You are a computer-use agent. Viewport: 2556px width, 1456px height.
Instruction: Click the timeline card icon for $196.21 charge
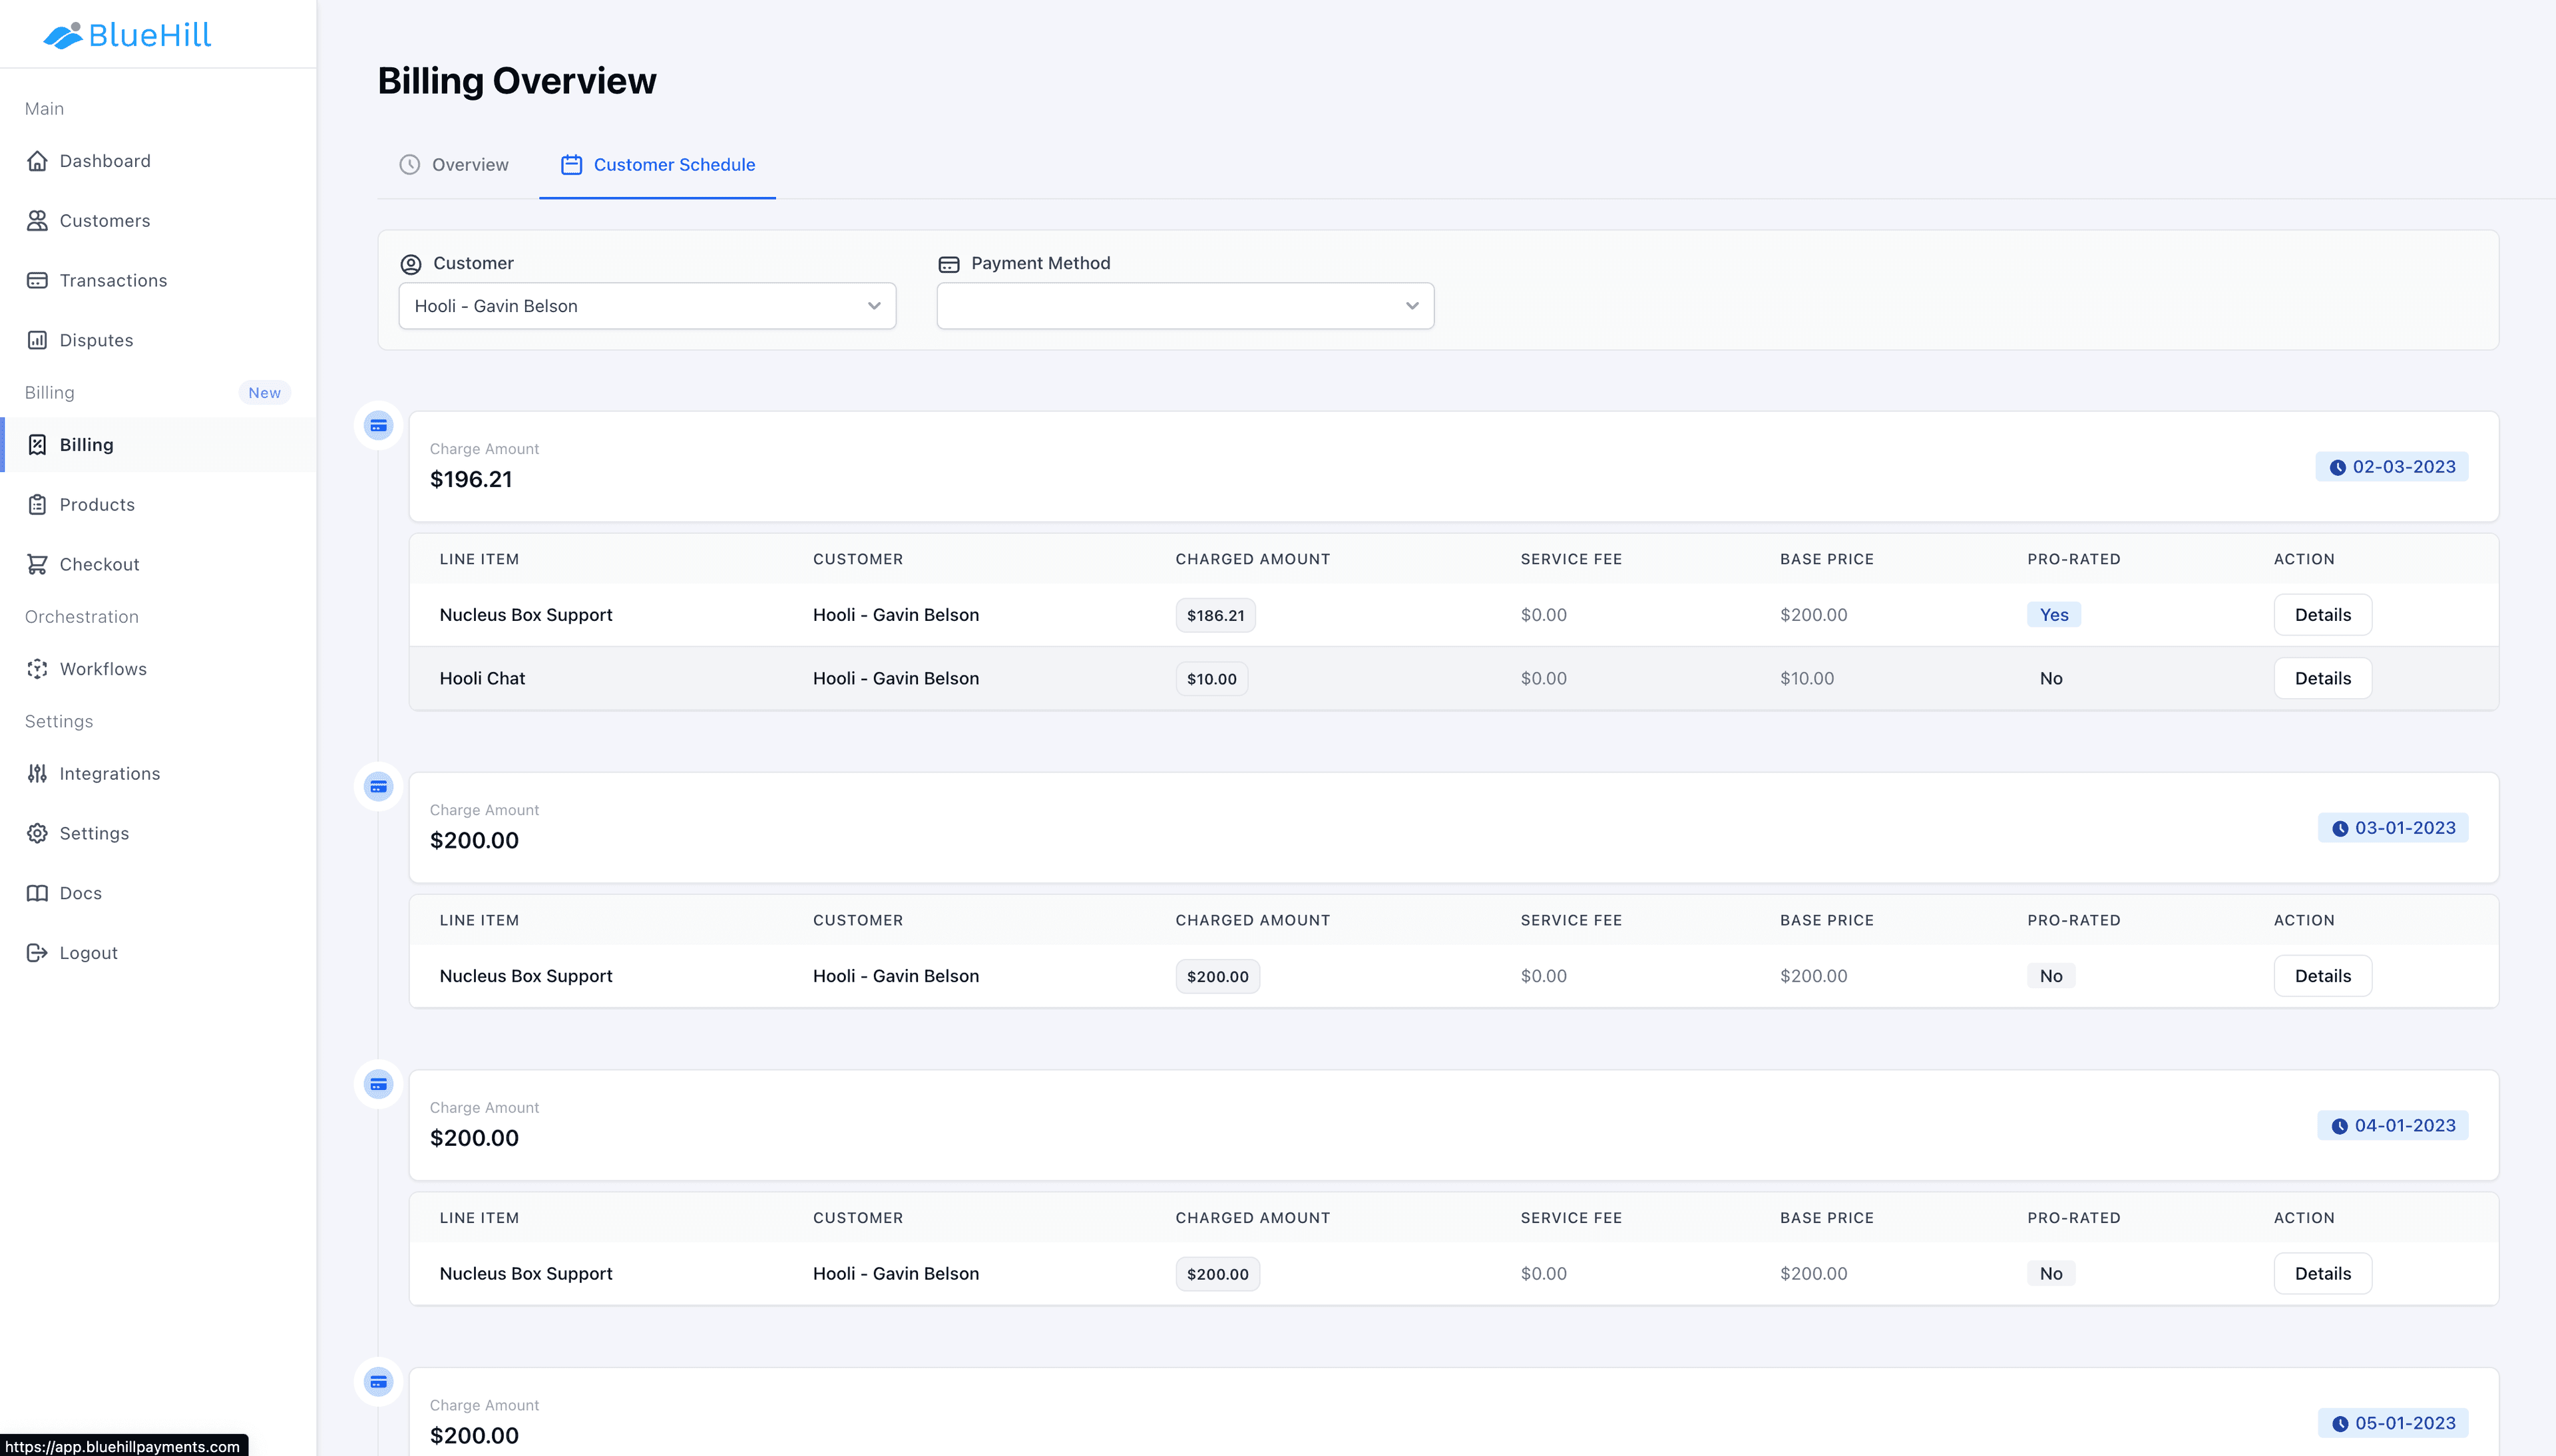point(379,426)
